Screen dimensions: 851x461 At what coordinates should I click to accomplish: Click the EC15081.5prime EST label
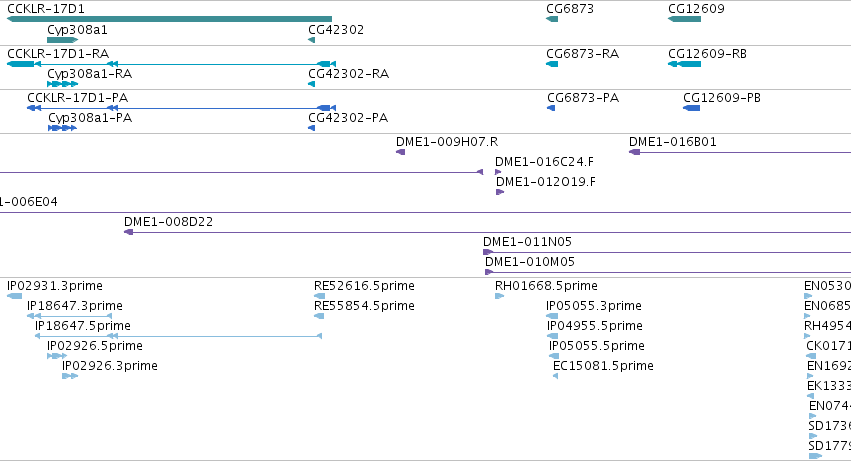click(x=603, y=366)
